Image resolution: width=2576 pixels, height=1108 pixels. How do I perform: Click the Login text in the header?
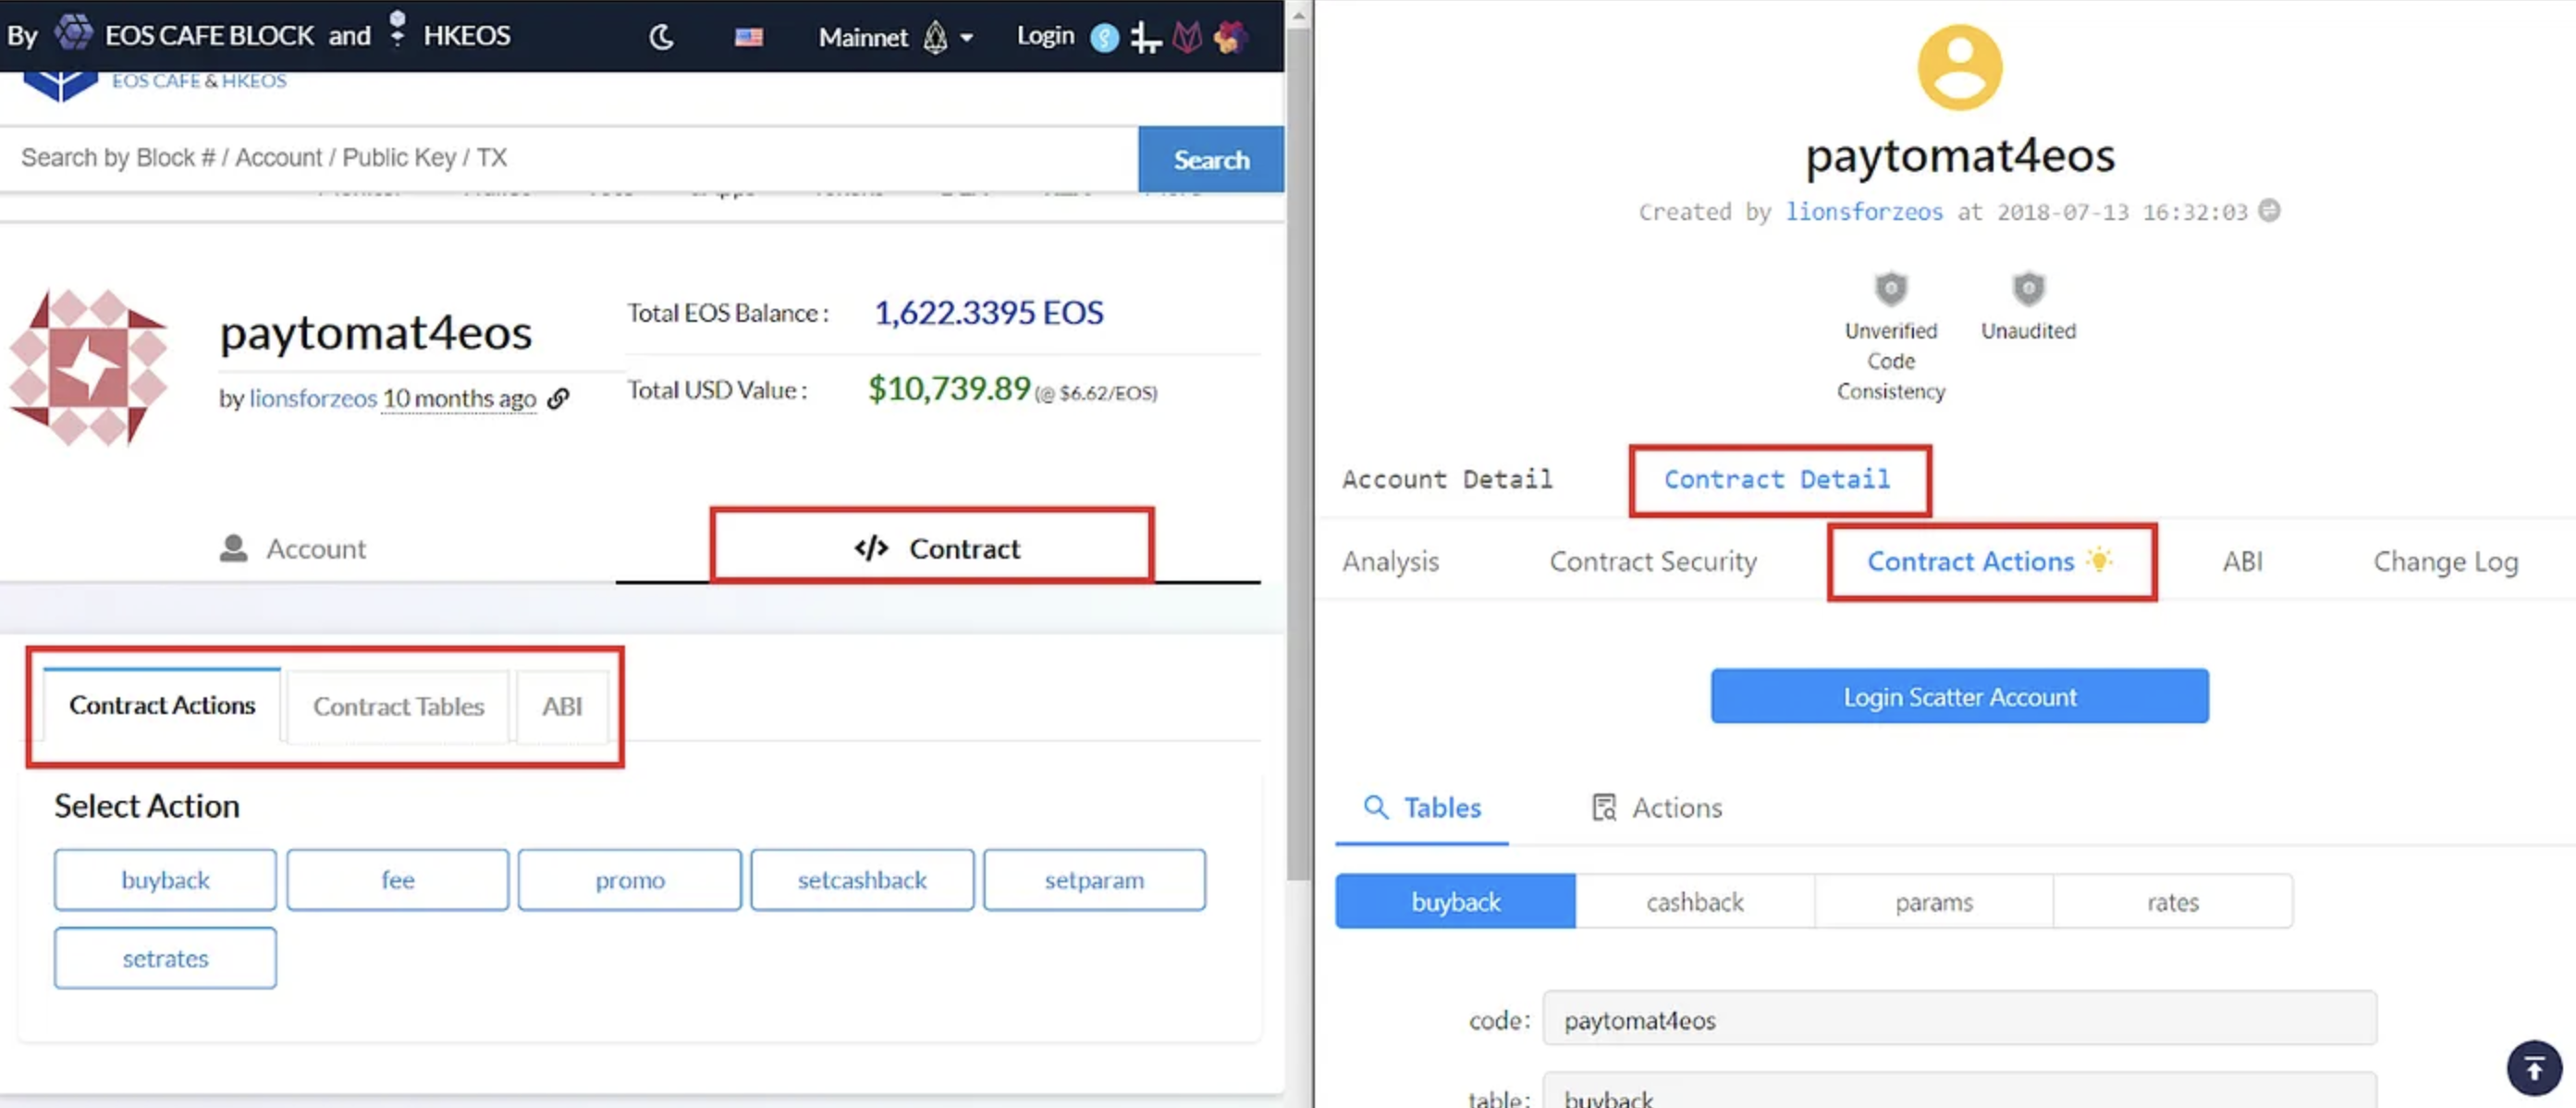point(1045,36)
